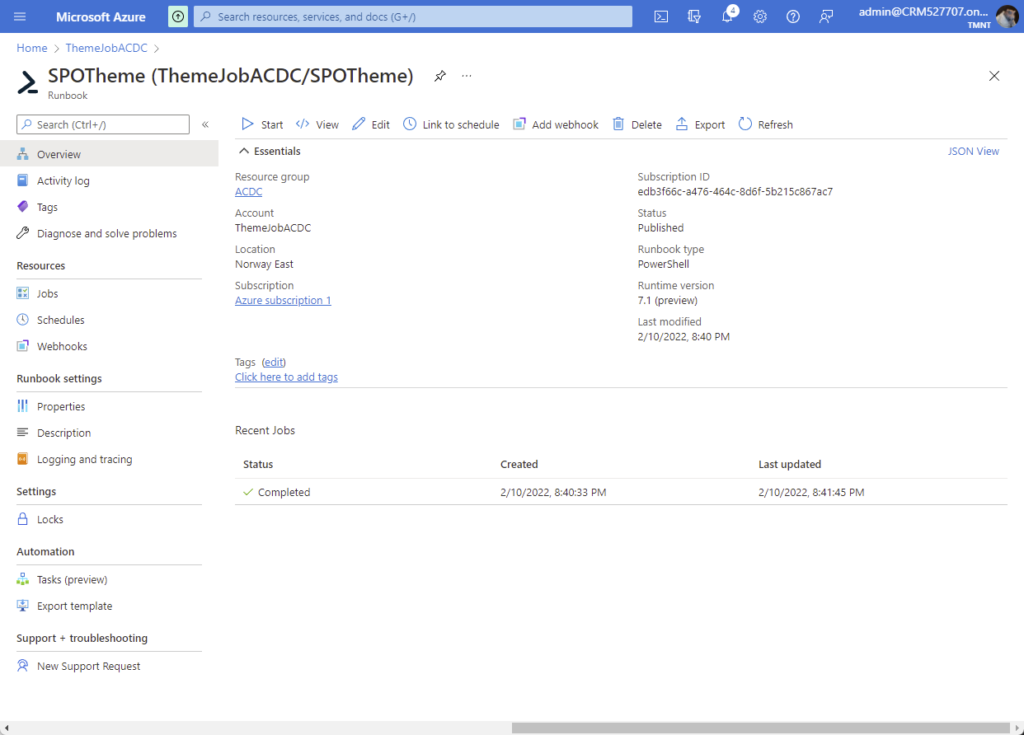Image resolution: width=1024 pixels, height=735 pixels.
Task: Open Cloud Shell from the top bar
Action: (661, 16)
